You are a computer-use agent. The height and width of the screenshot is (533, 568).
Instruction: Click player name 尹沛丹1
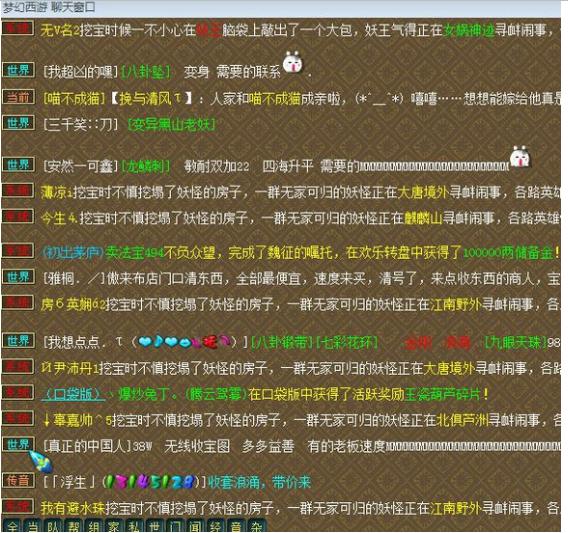click(x=70, y=368)
